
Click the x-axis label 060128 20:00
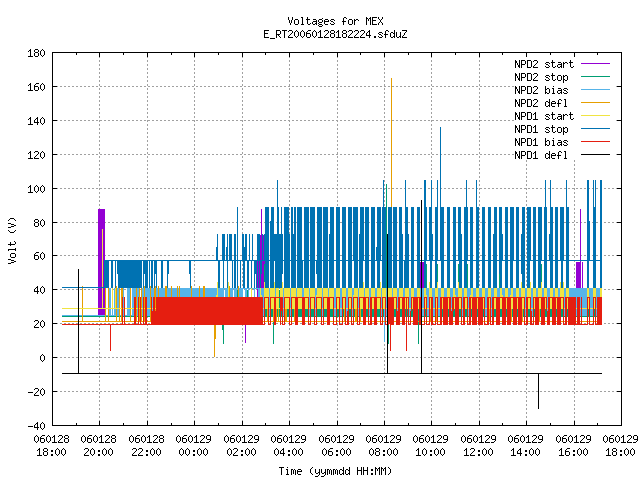[x=98, y=446]
